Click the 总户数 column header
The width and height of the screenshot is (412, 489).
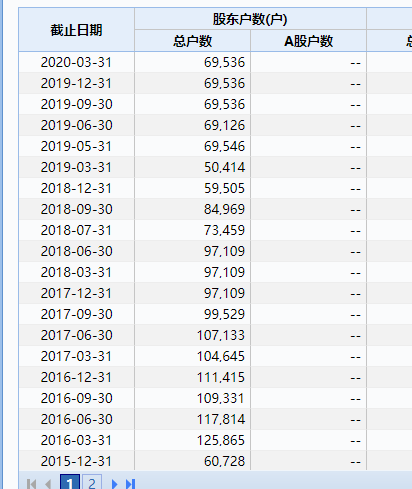[x=192, y=41]
